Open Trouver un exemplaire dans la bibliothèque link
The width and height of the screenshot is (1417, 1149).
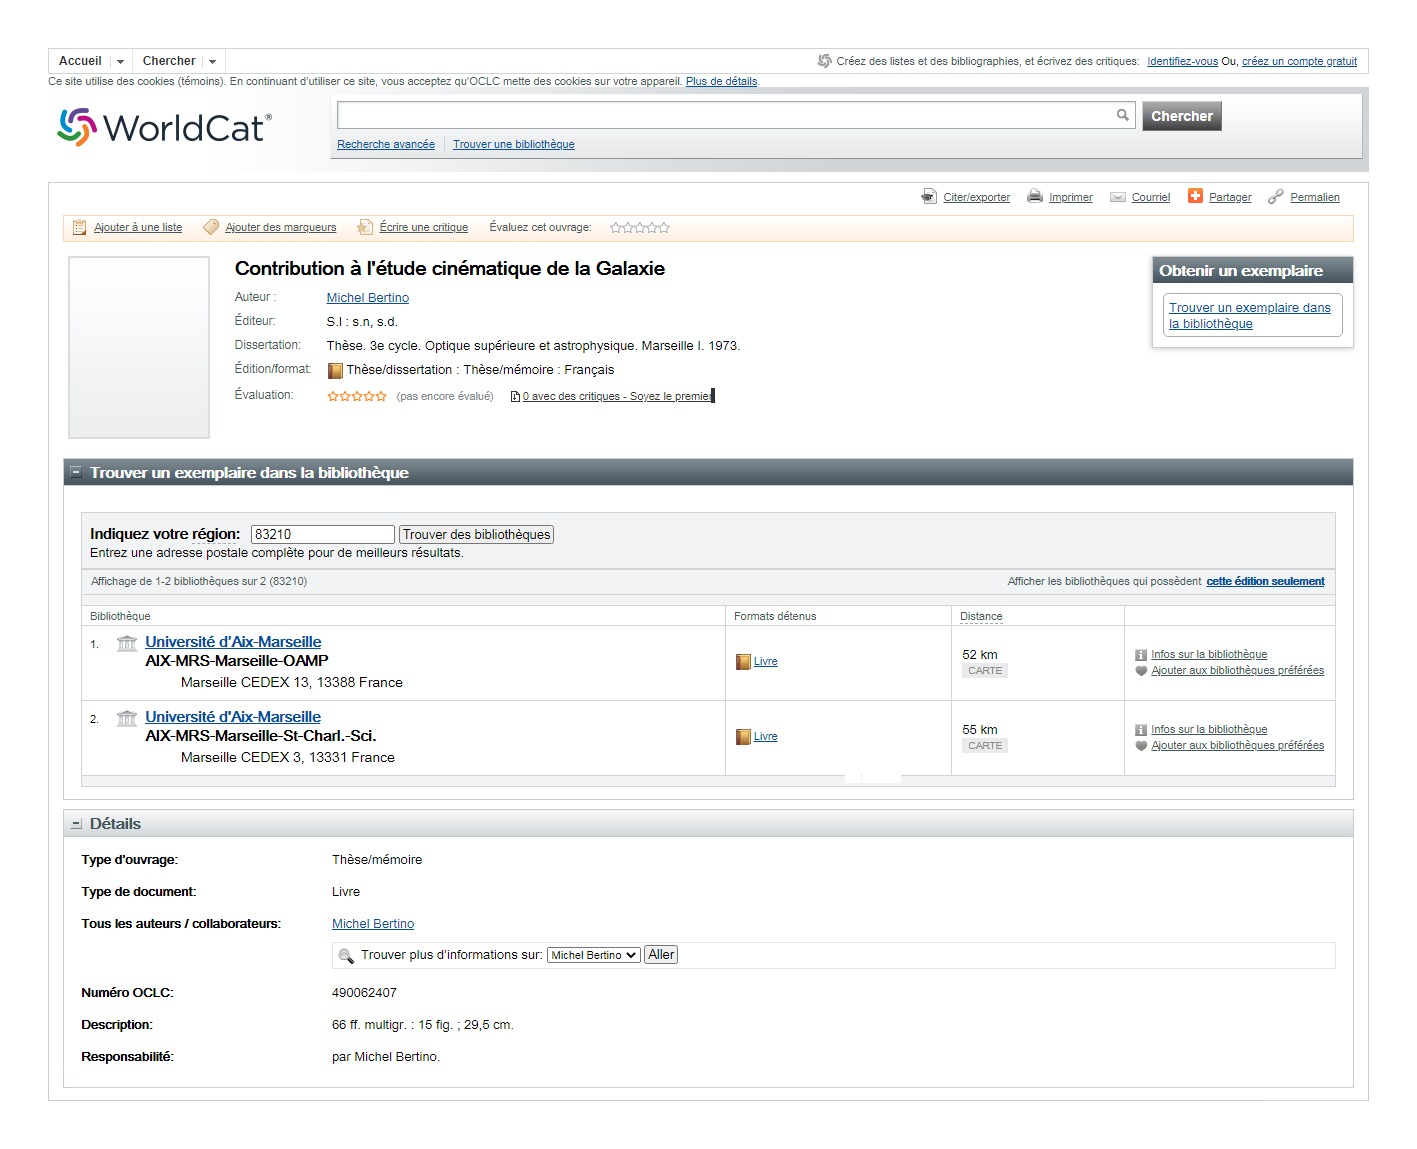(1250, 316)
